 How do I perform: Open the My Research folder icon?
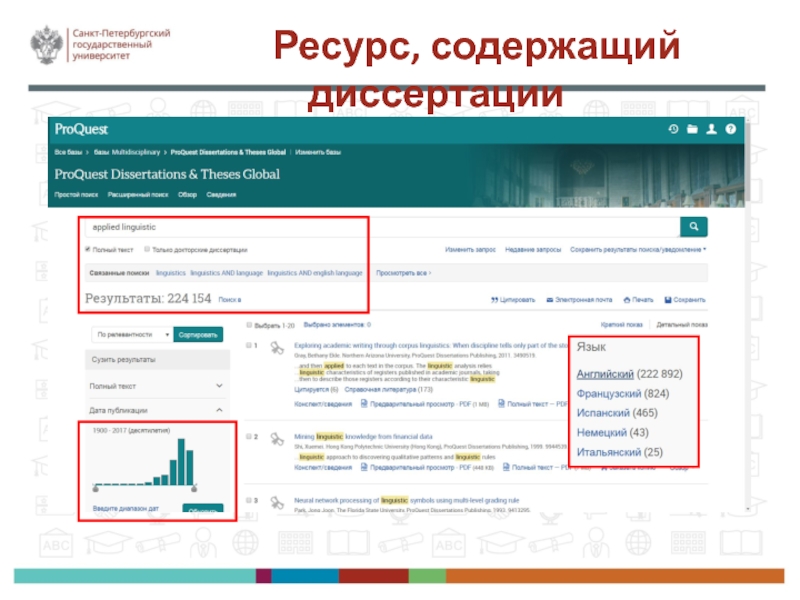[692, 129]
